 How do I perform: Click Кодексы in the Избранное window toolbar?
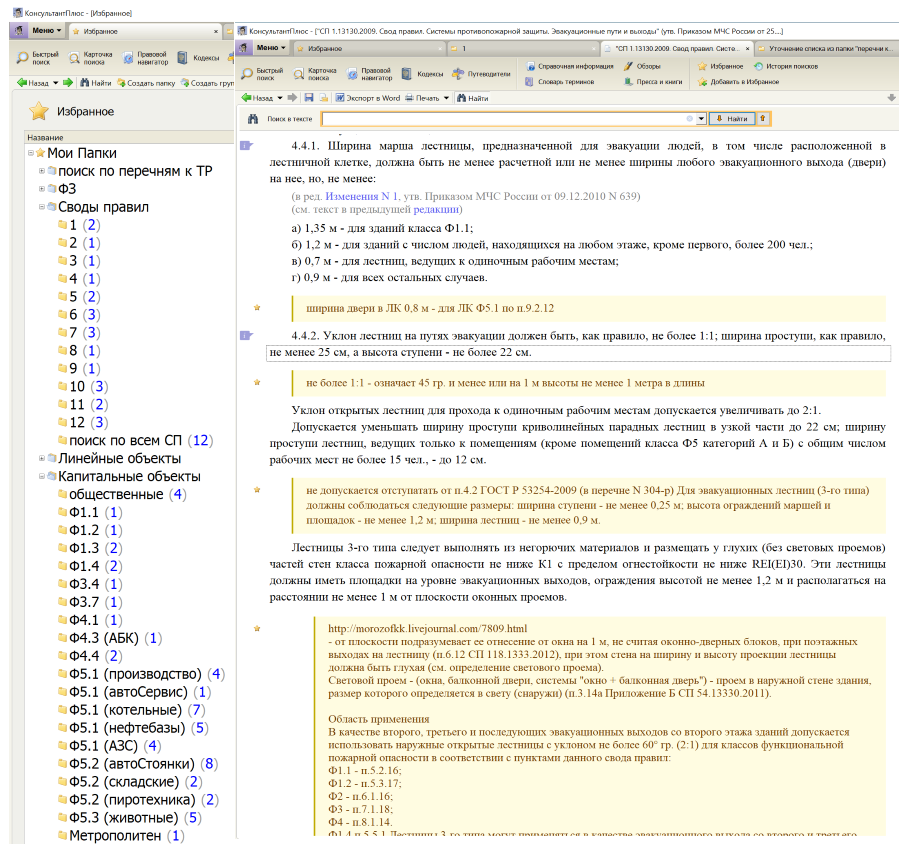point(200,58)
